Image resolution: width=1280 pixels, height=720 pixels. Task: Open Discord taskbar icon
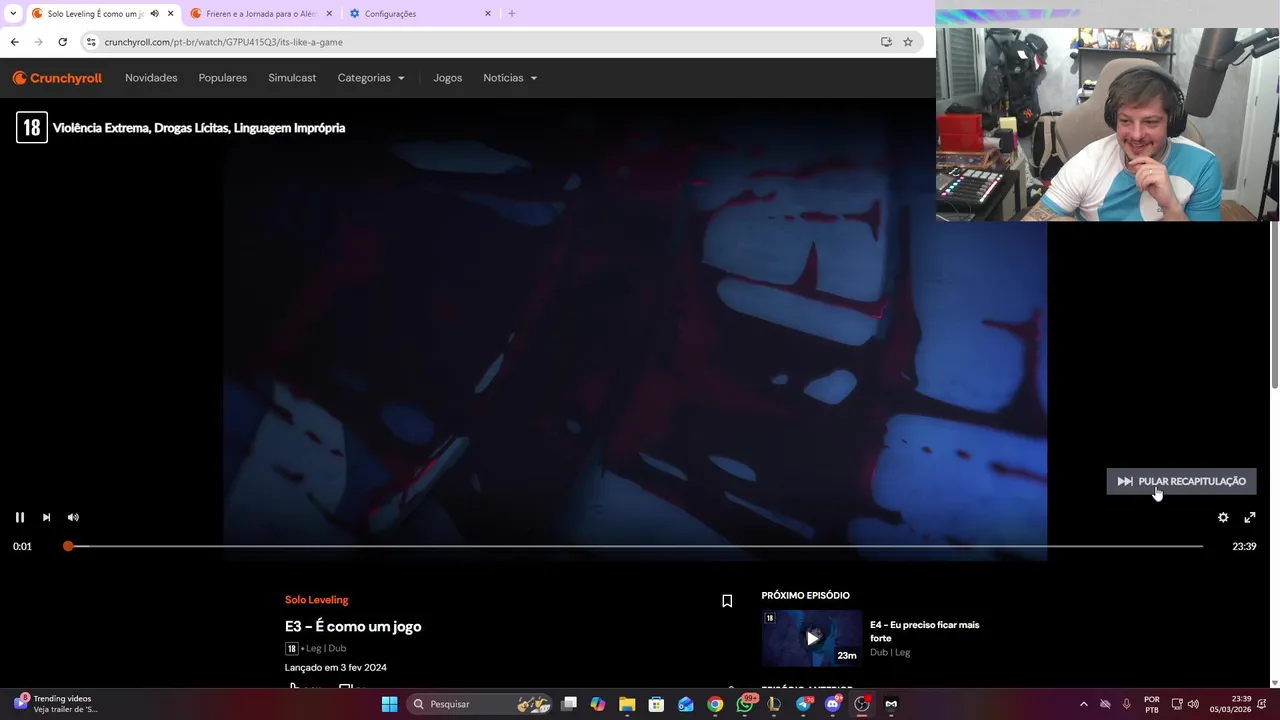click(x=833, y=704)
